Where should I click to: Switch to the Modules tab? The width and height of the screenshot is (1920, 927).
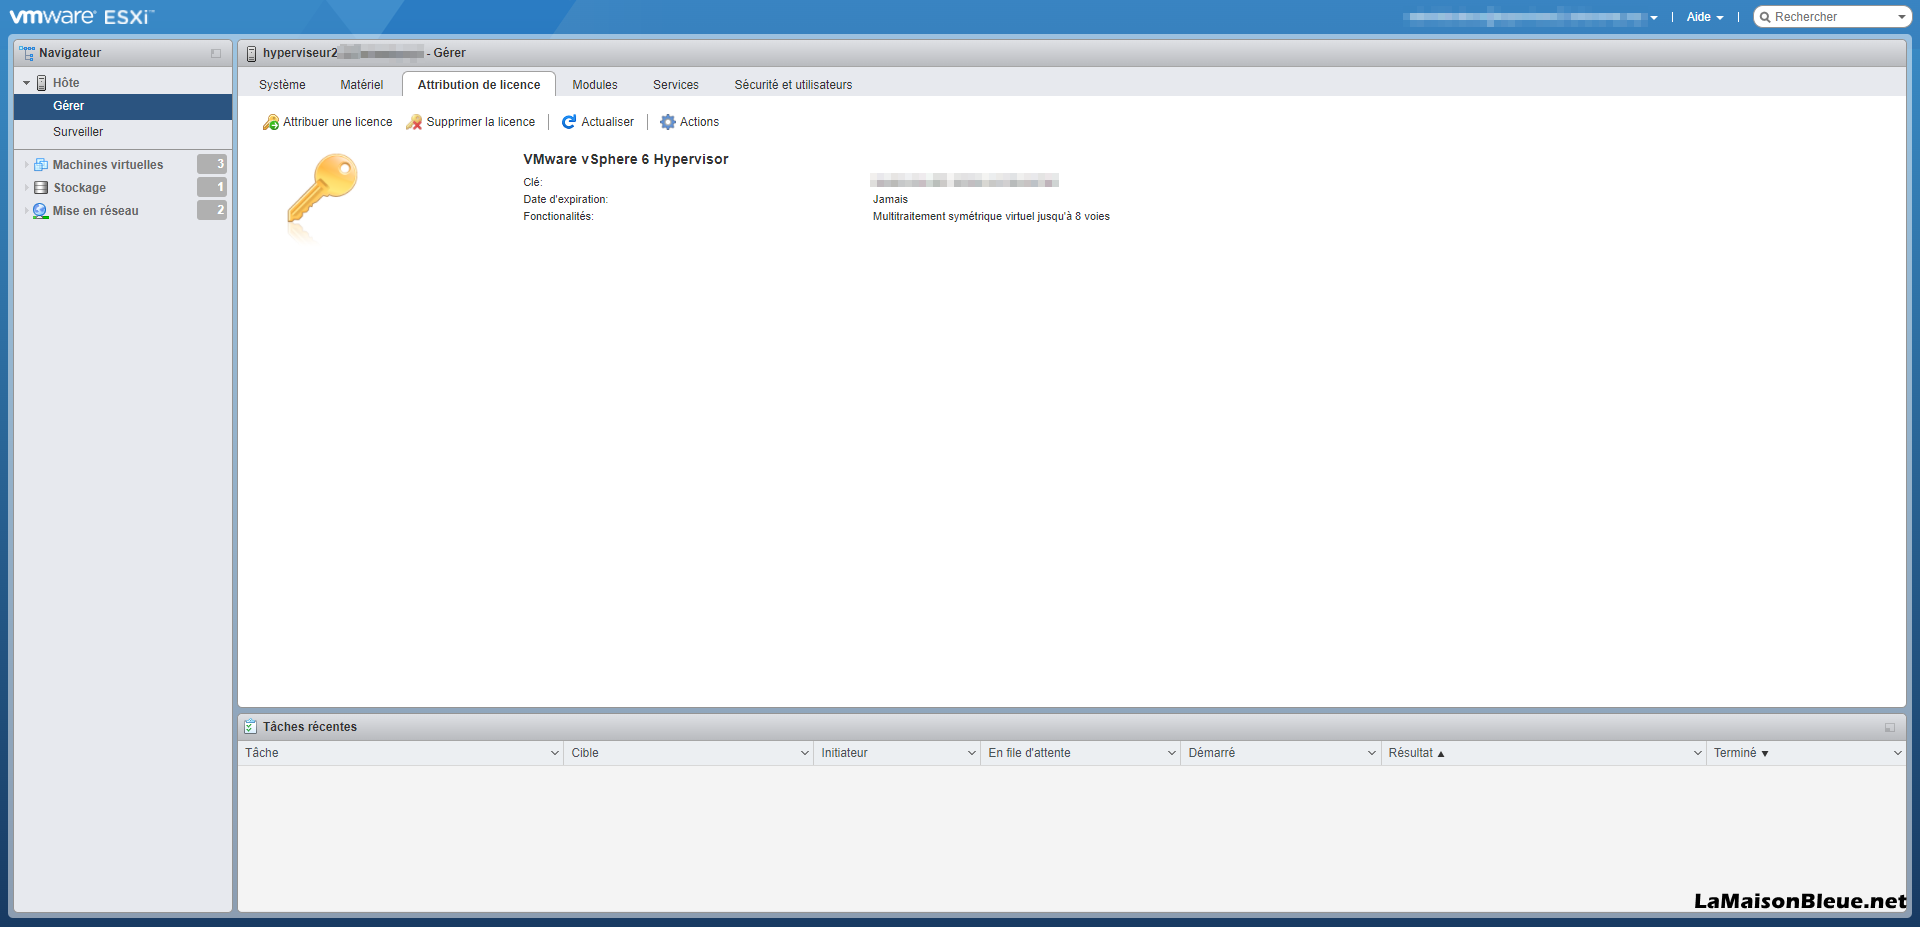tap(595, 85)
